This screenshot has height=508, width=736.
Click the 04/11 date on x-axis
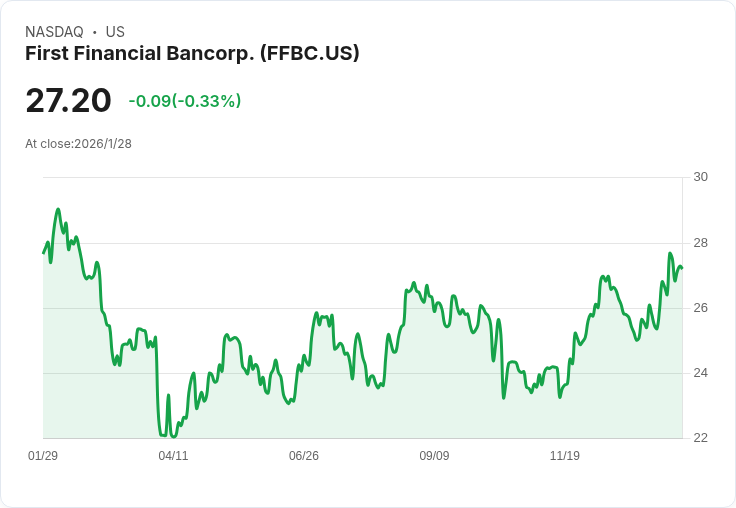tap(173, 455)
